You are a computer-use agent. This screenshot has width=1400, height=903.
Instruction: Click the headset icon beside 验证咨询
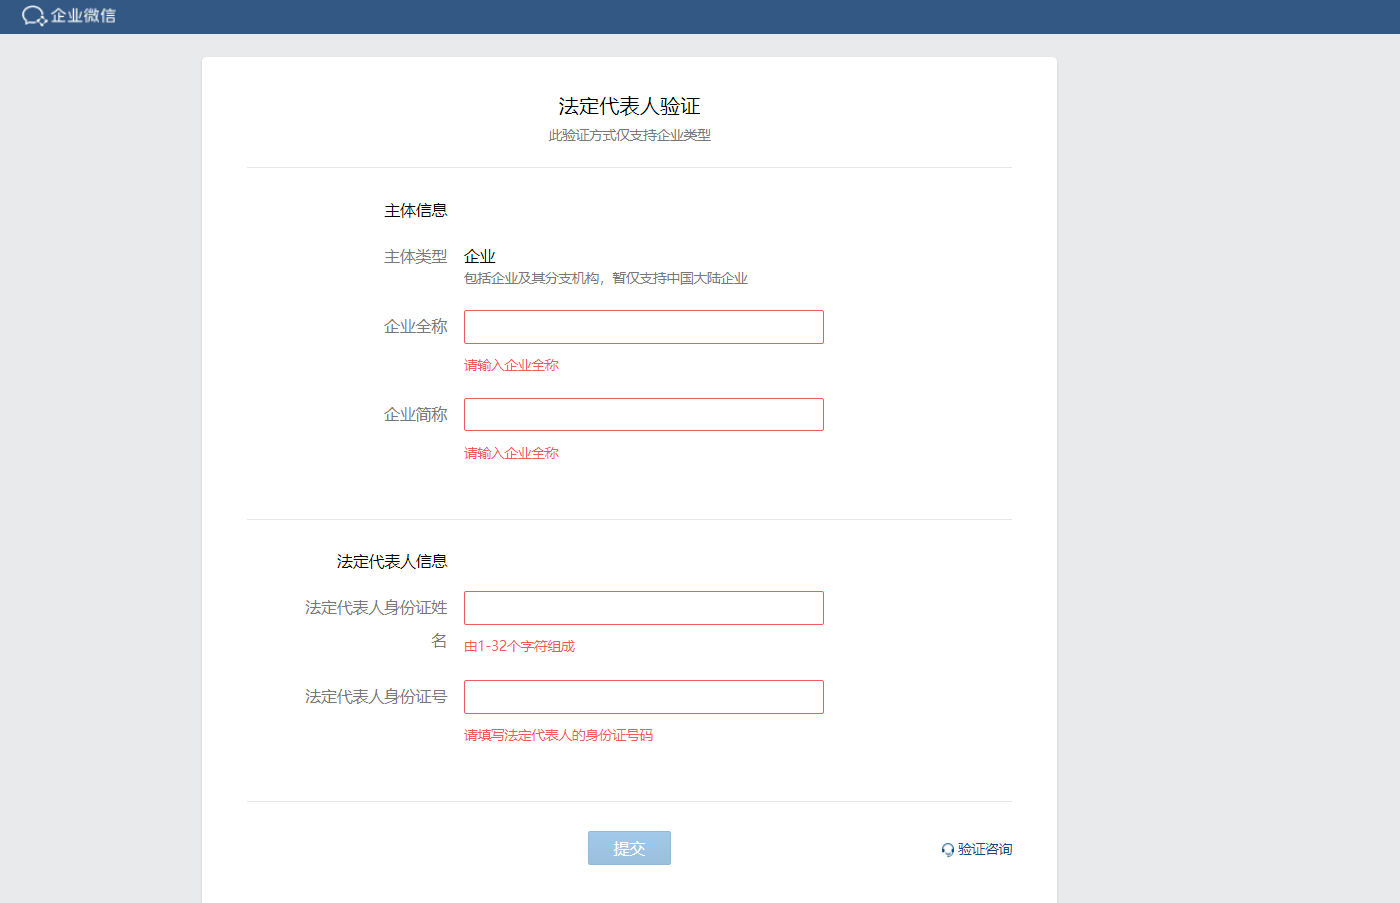click(947, 849)
